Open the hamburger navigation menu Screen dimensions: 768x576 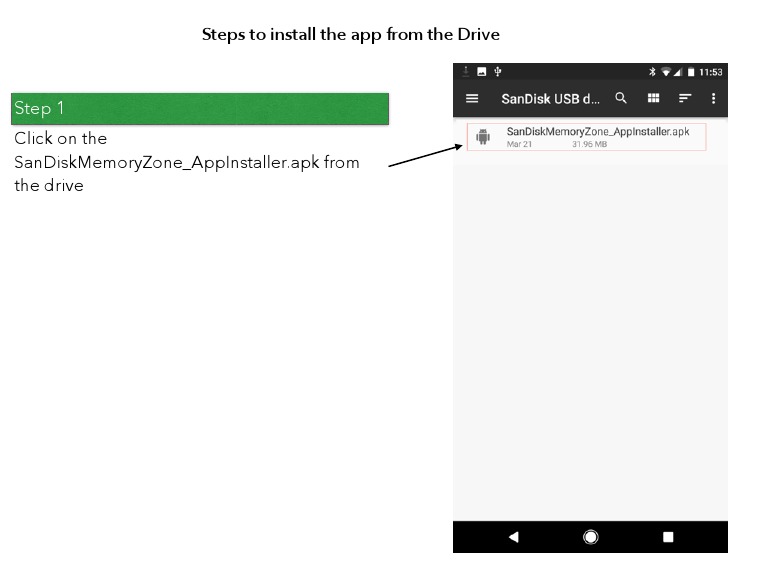pos(472,98)
